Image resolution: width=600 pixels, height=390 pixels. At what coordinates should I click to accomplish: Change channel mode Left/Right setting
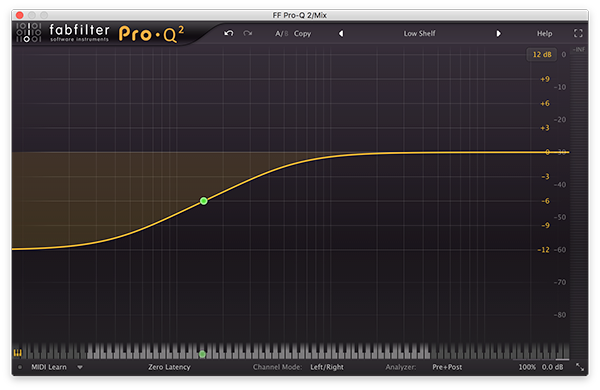point(327,367)
